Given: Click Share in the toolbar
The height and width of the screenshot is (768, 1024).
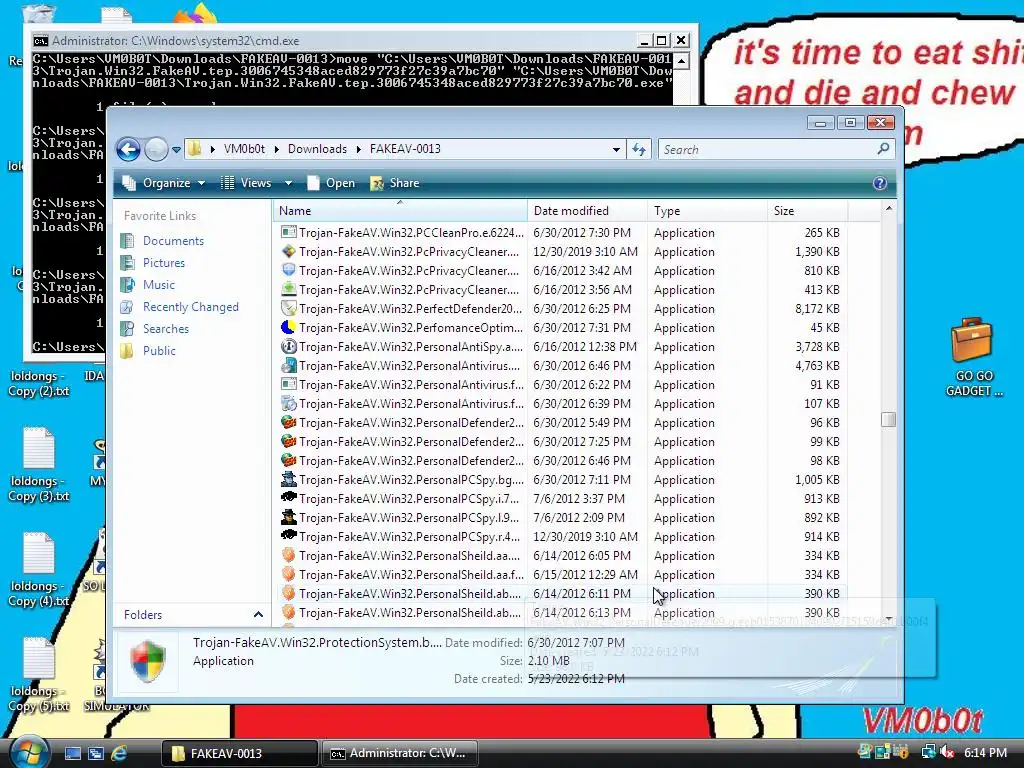Looking at the screenshot, I should (x=394, y=183).
